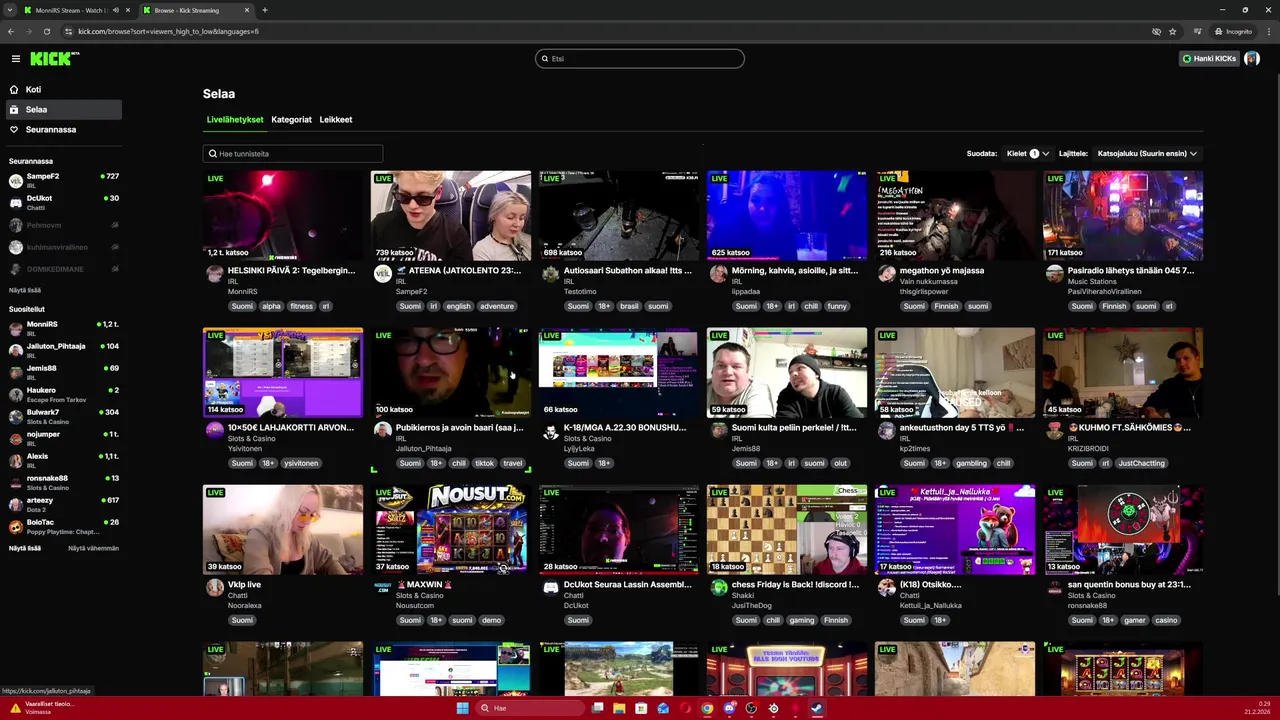Image resolution: width=1280 pixels, height=720 pixels.
Task: Open SampeF2 channel in sidebar
Action: point(64,180)
